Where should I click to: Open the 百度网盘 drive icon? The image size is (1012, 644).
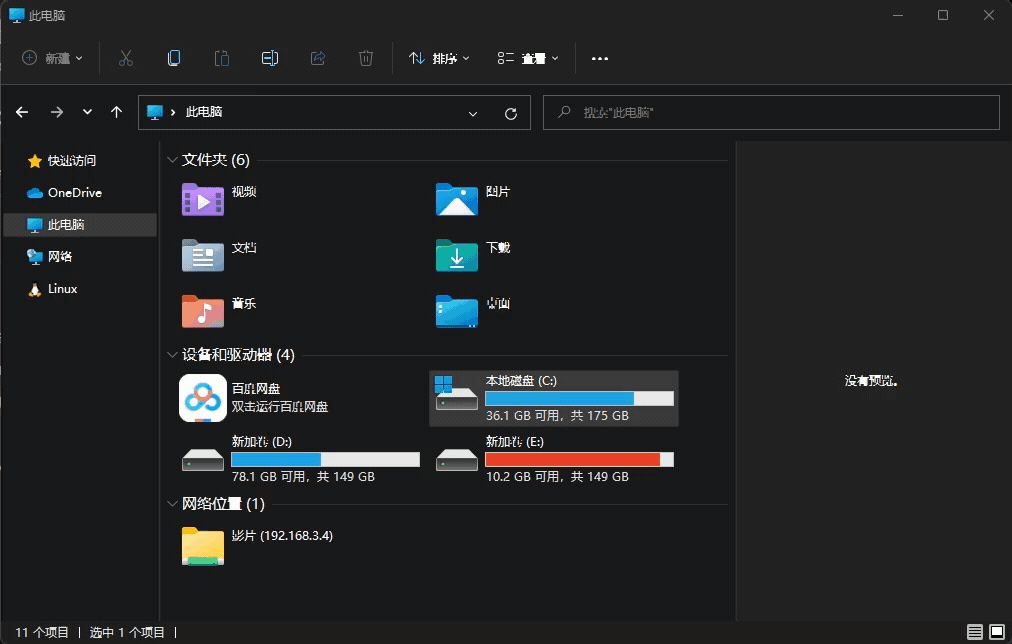coord(203,398)
